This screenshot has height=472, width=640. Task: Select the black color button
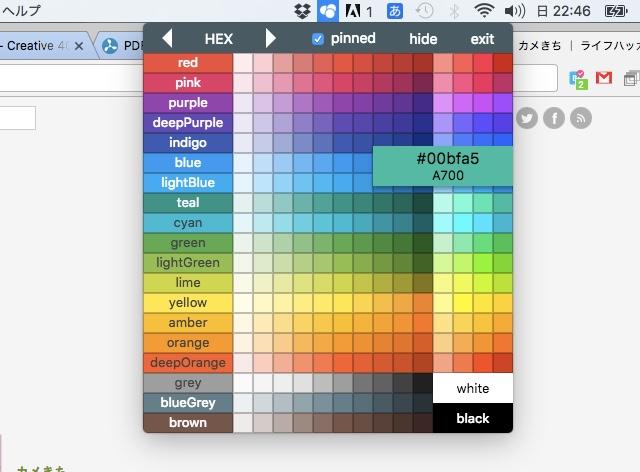click(473, 418)
